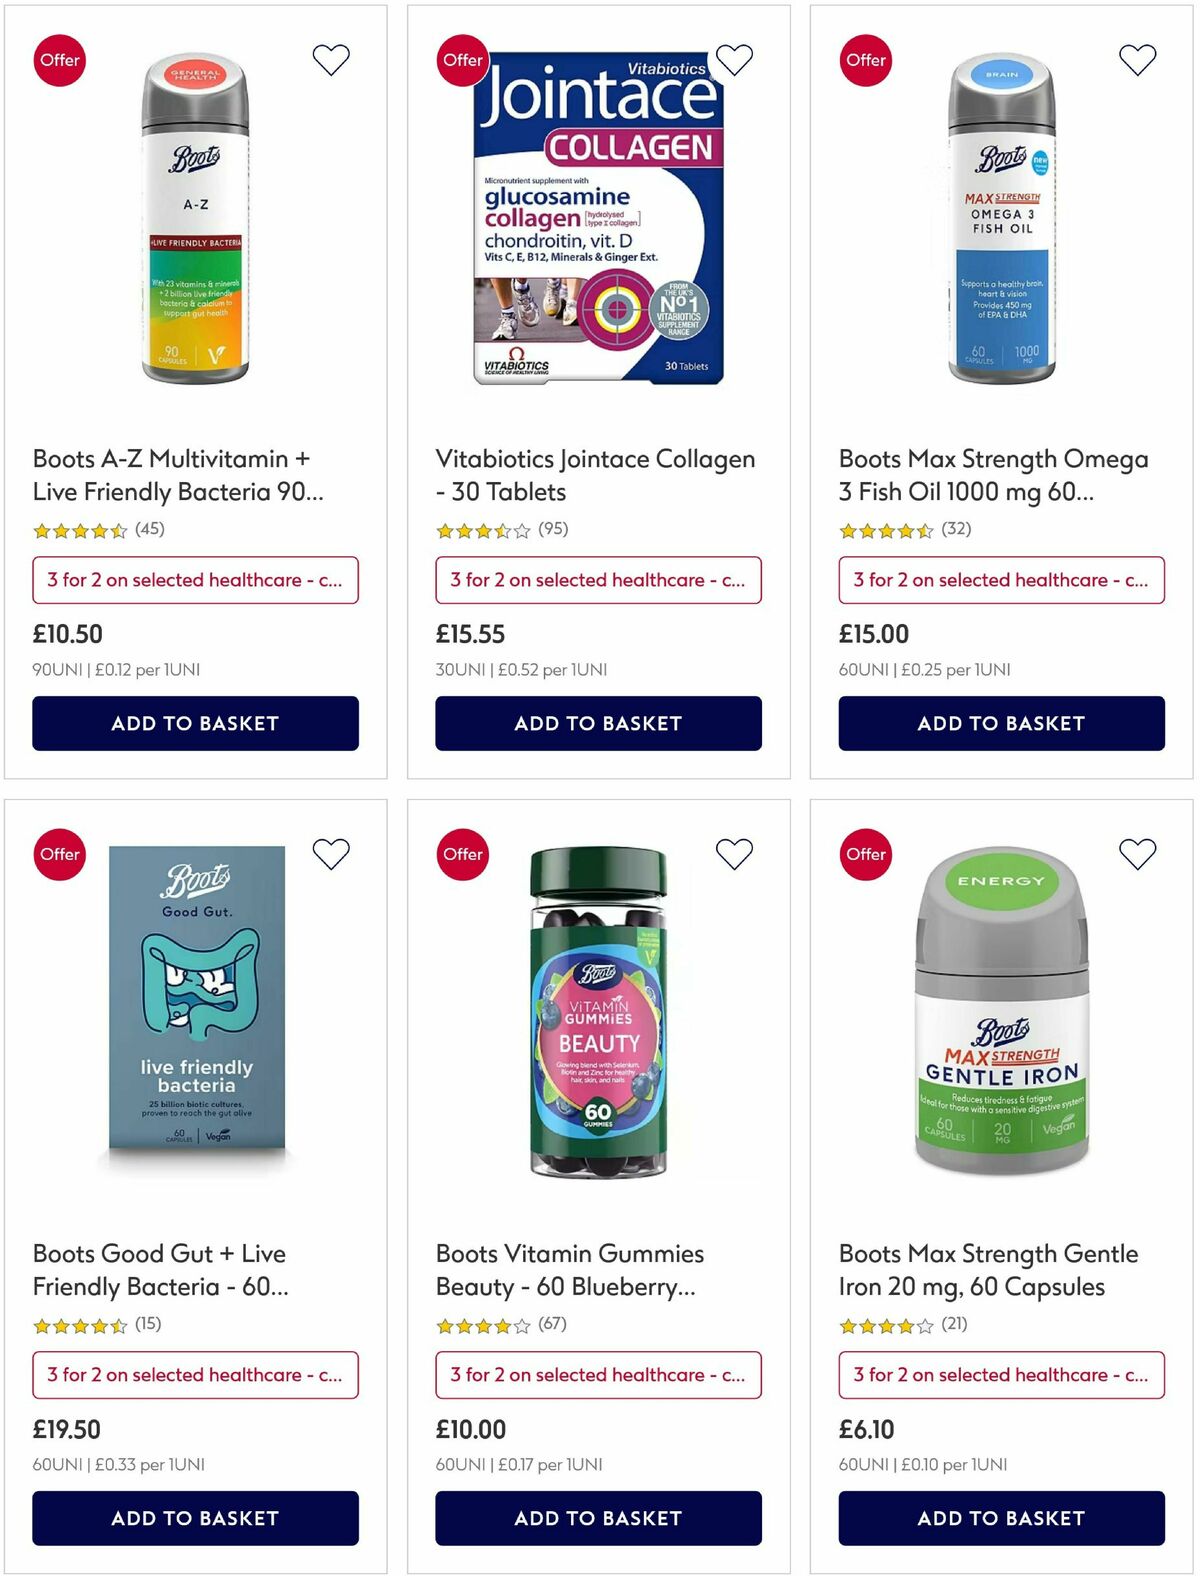Add Boots A-Z Multivitamin to basket
The width and height of the screenshot is (1200, 1576).
point(195,723)
